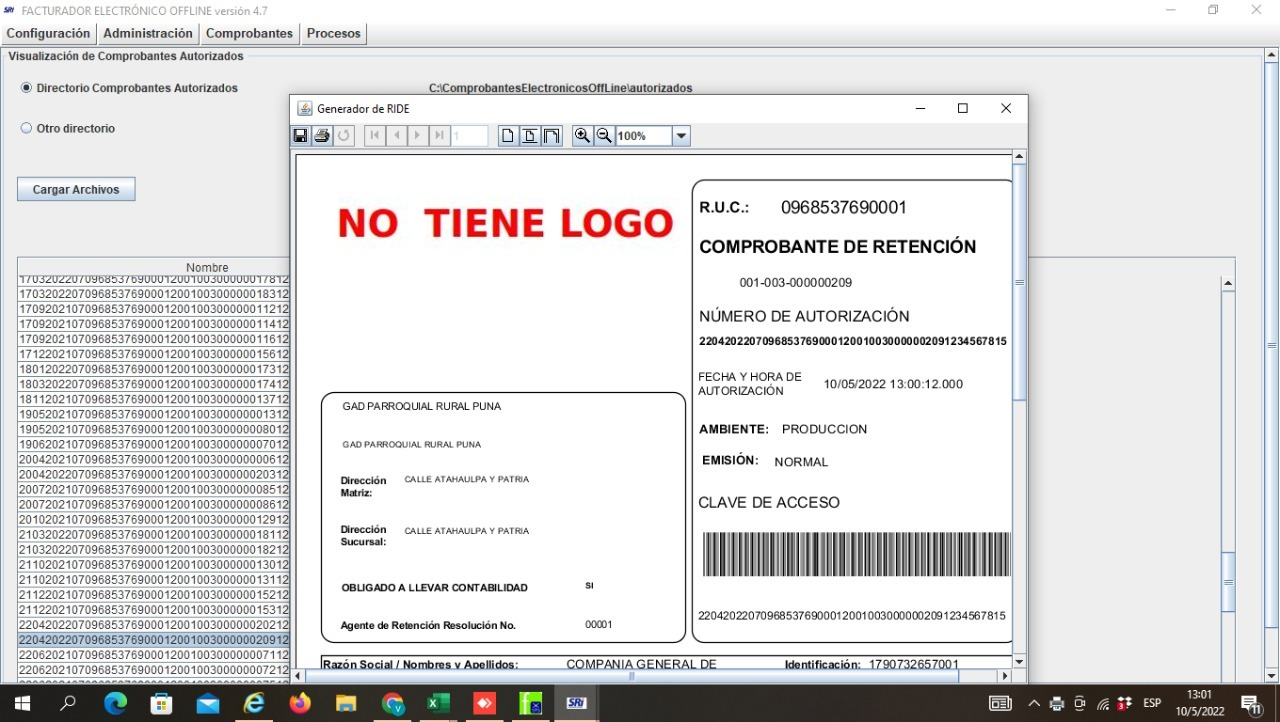Open Firefox from the taskbar
Screen dimensions: 1280x722
[x=300, y=703]
